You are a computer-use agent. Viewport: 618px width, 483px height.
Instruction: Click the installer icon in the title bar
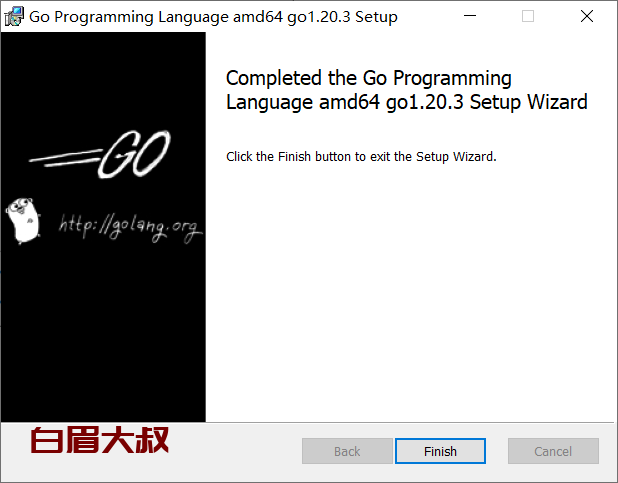click(14, 17)
